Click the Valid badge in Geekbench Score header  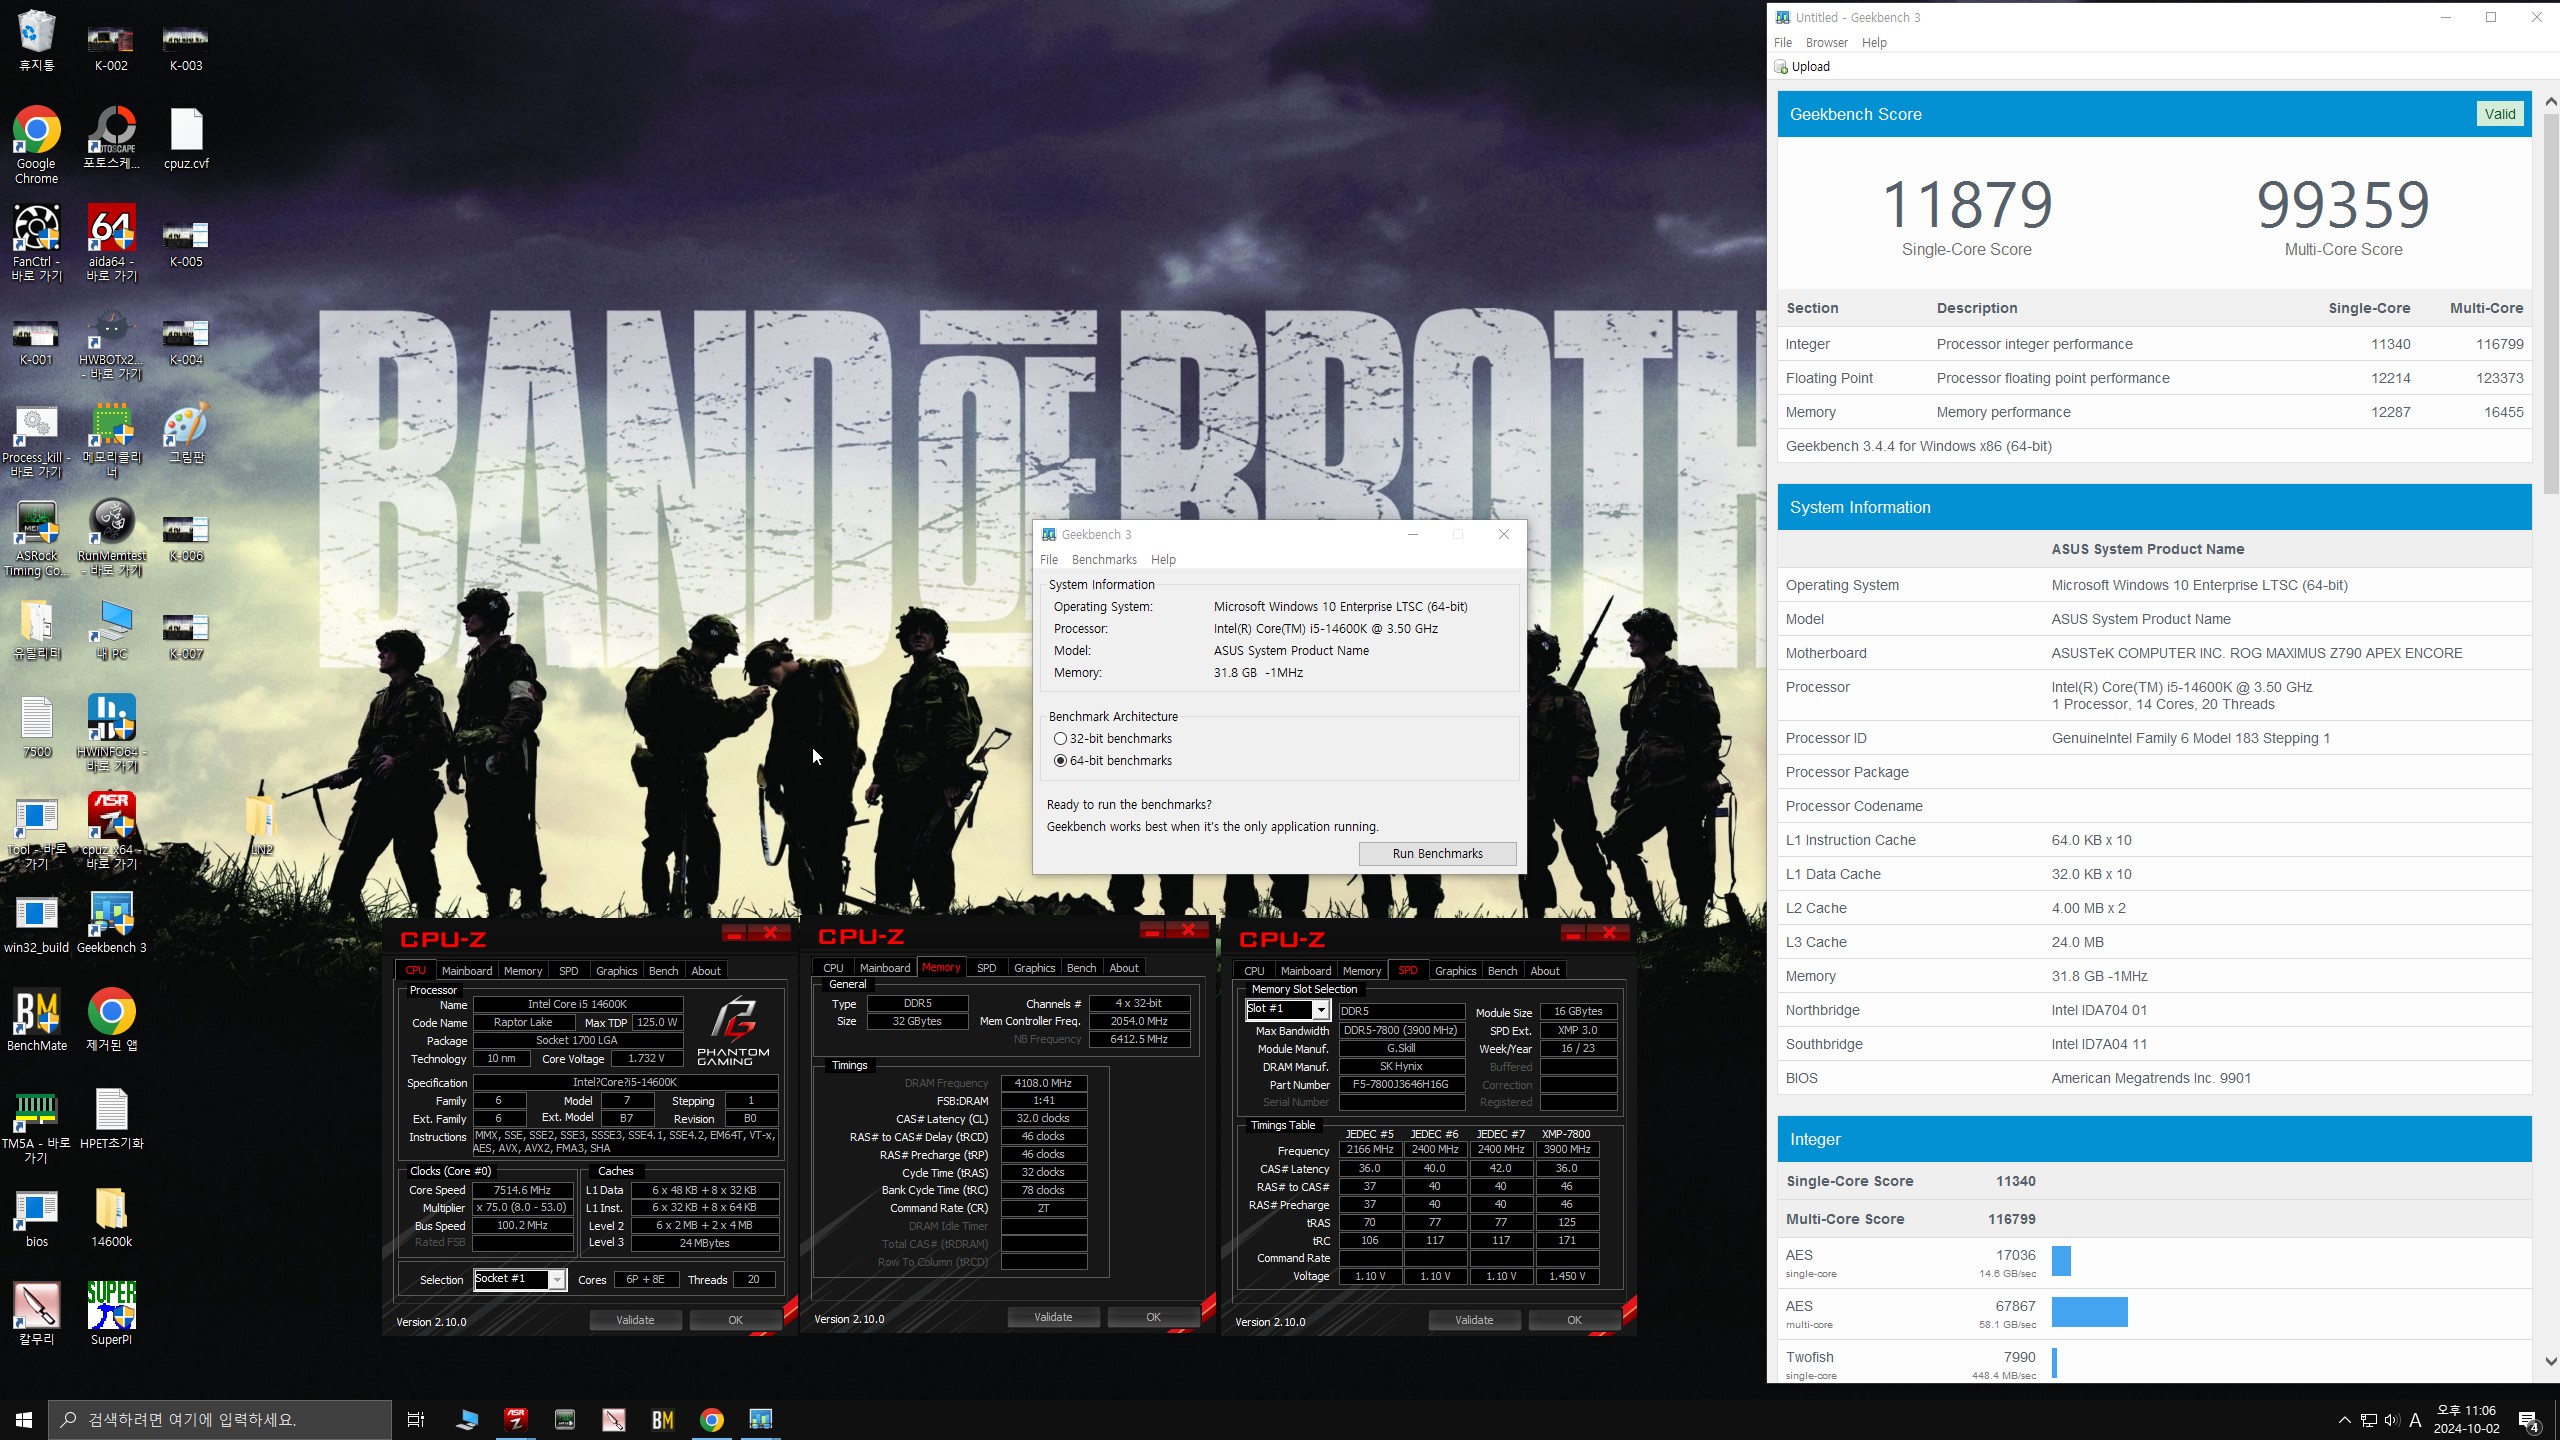pyautogui.click(x=2499, y=114)
